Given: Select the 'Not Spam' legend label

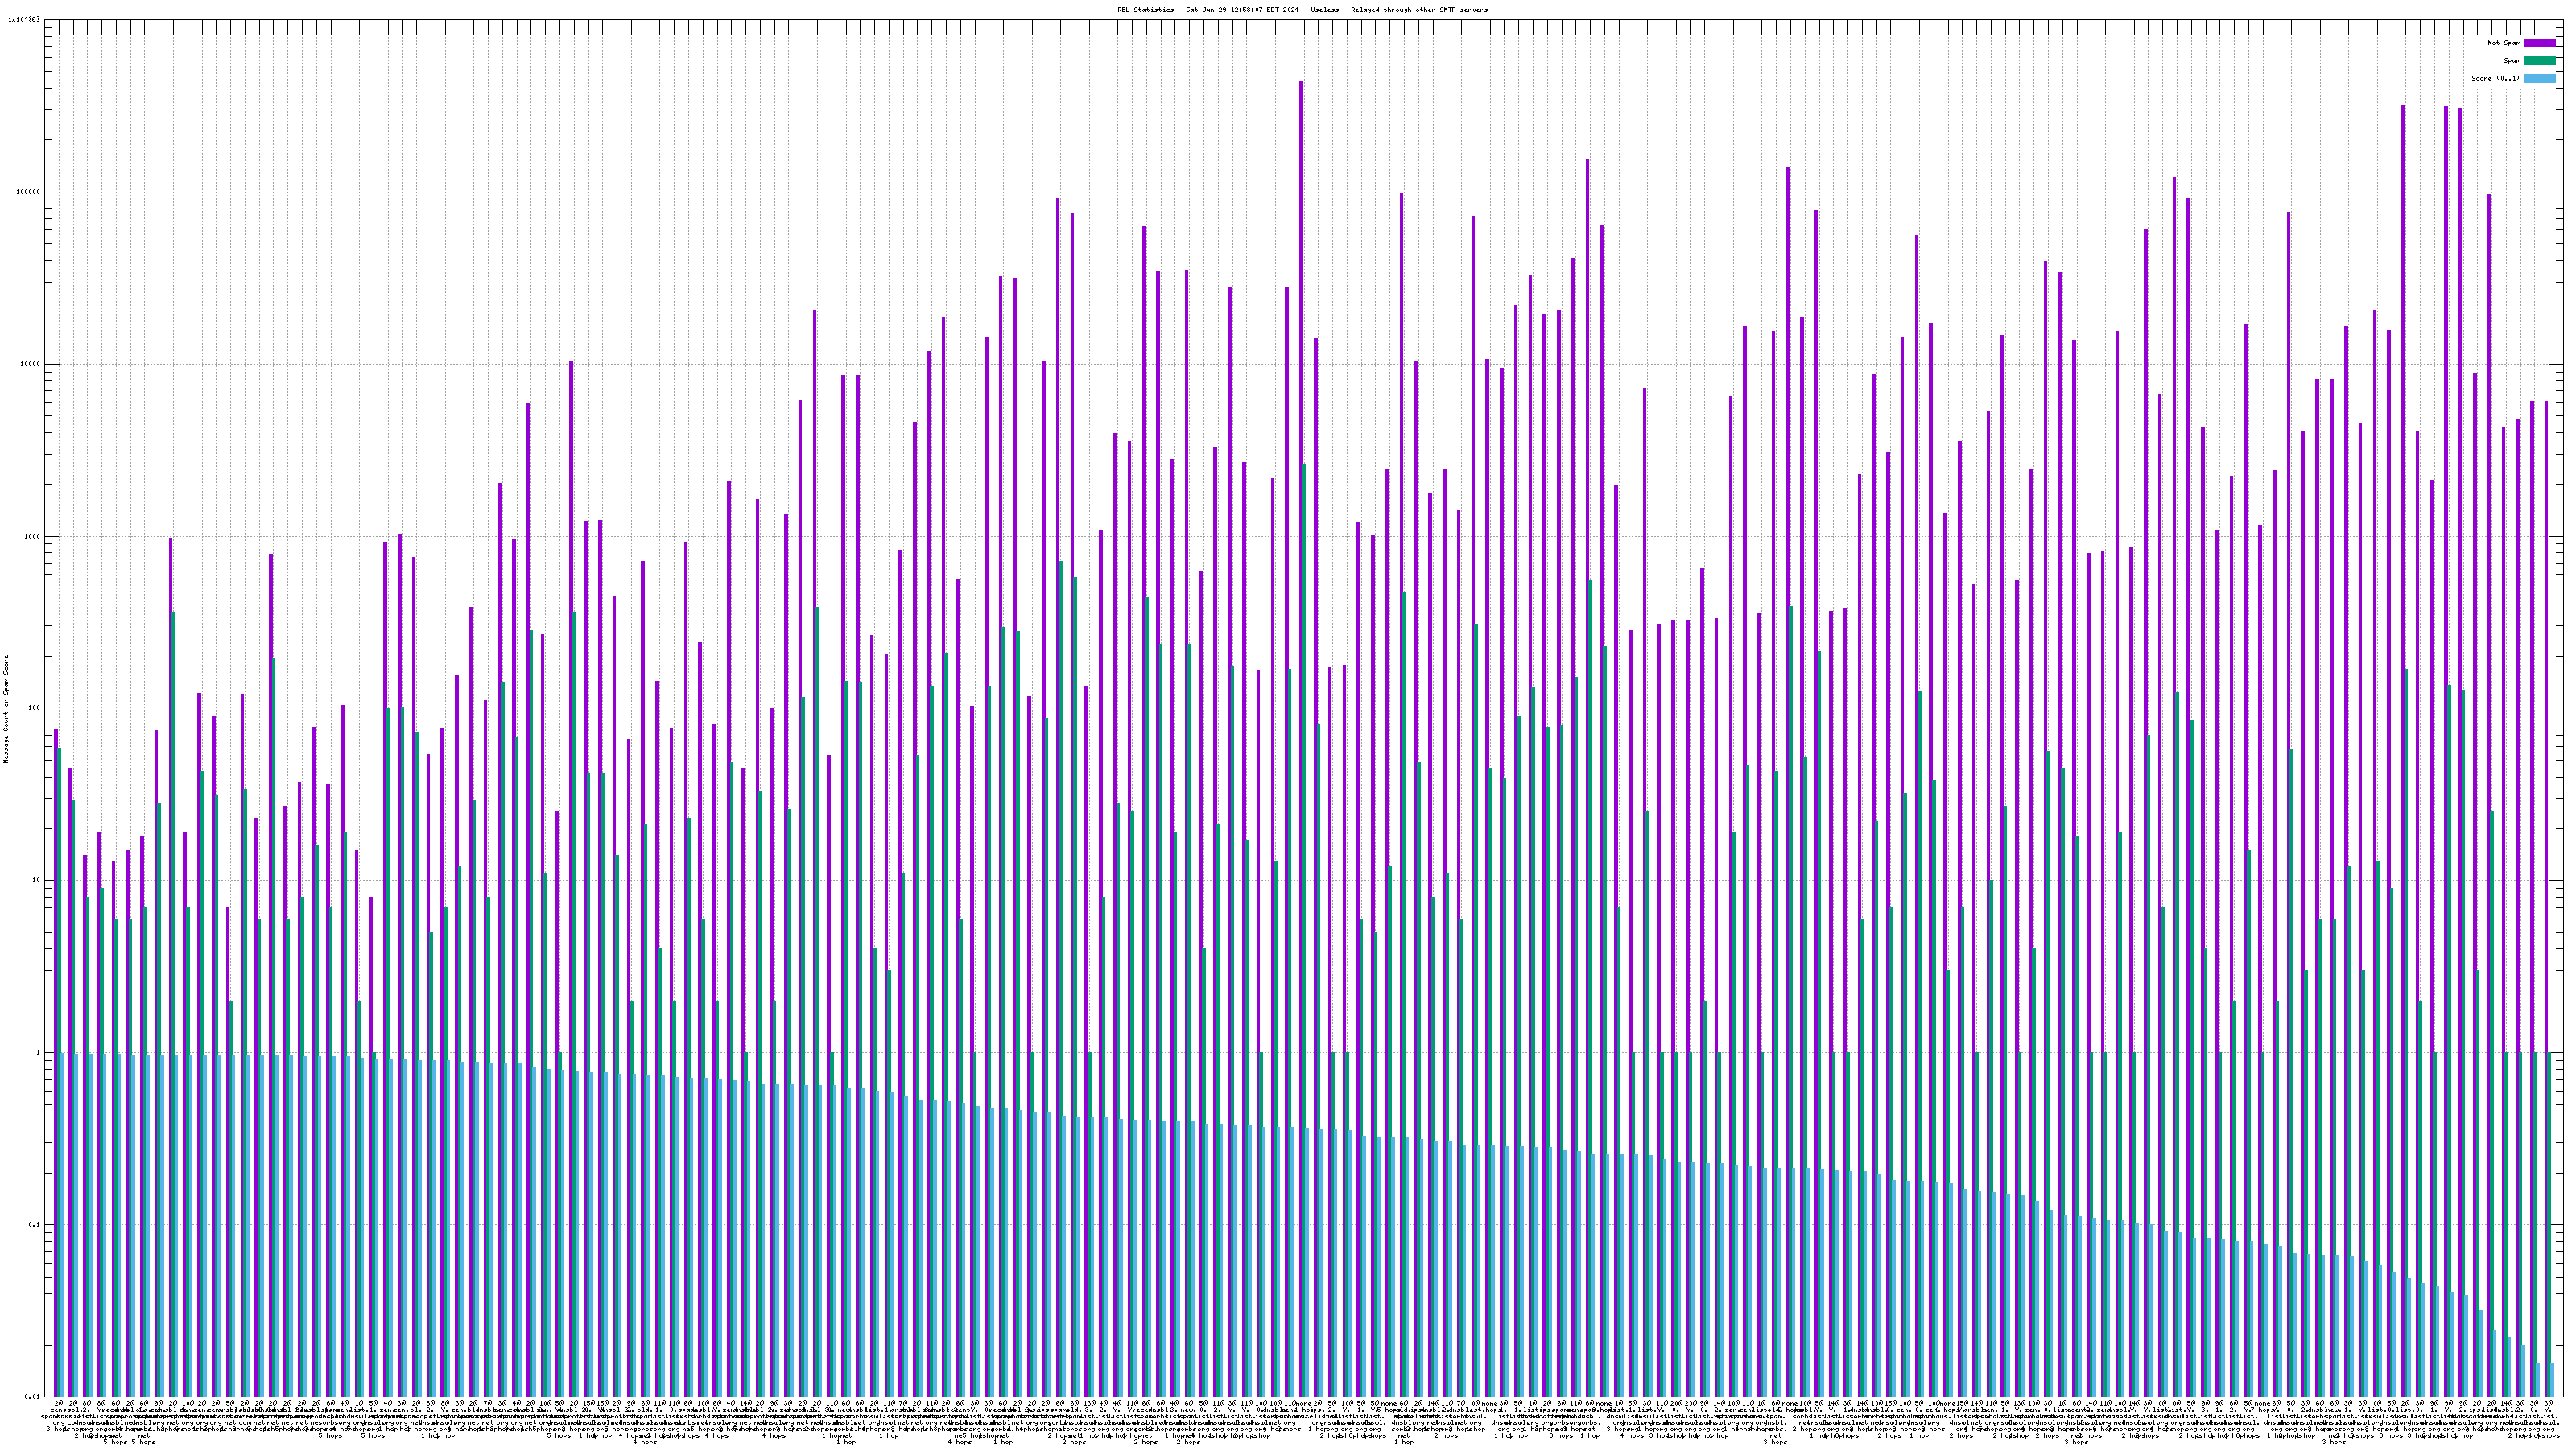Looking at the screenshot, I should [2504, 43].
